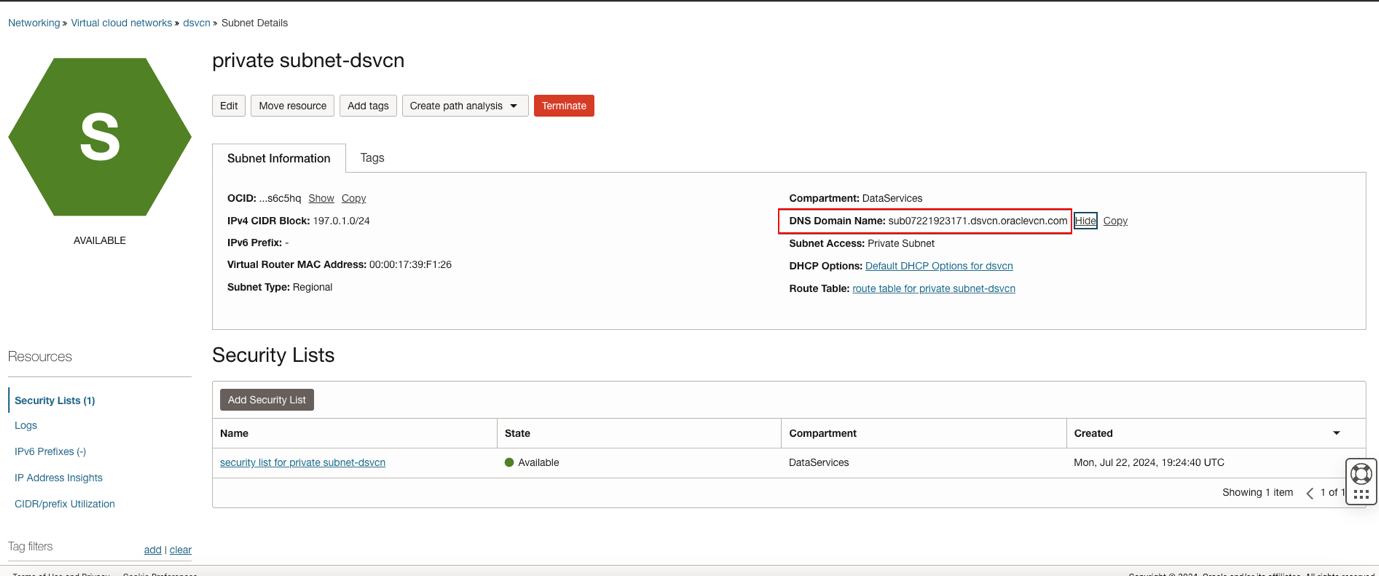1379x576 pixels.
Task: Sort by Created column arrow
Action: [x=1336, y=433]
